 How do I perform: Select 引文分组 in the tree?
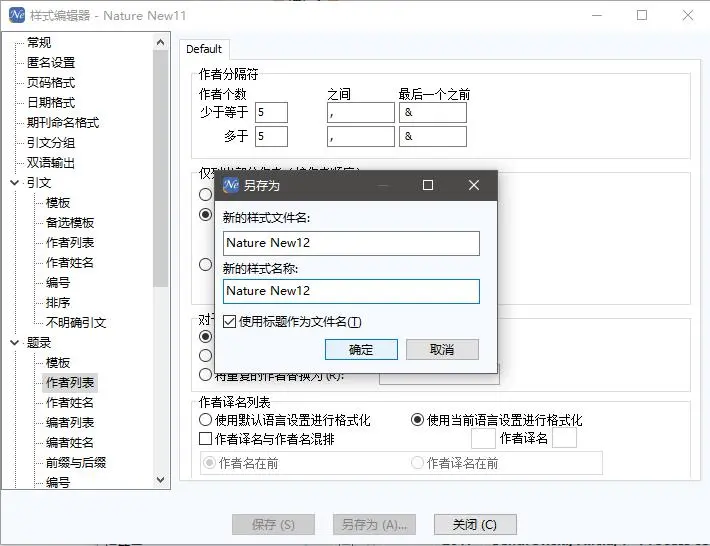tap(51, 143)
